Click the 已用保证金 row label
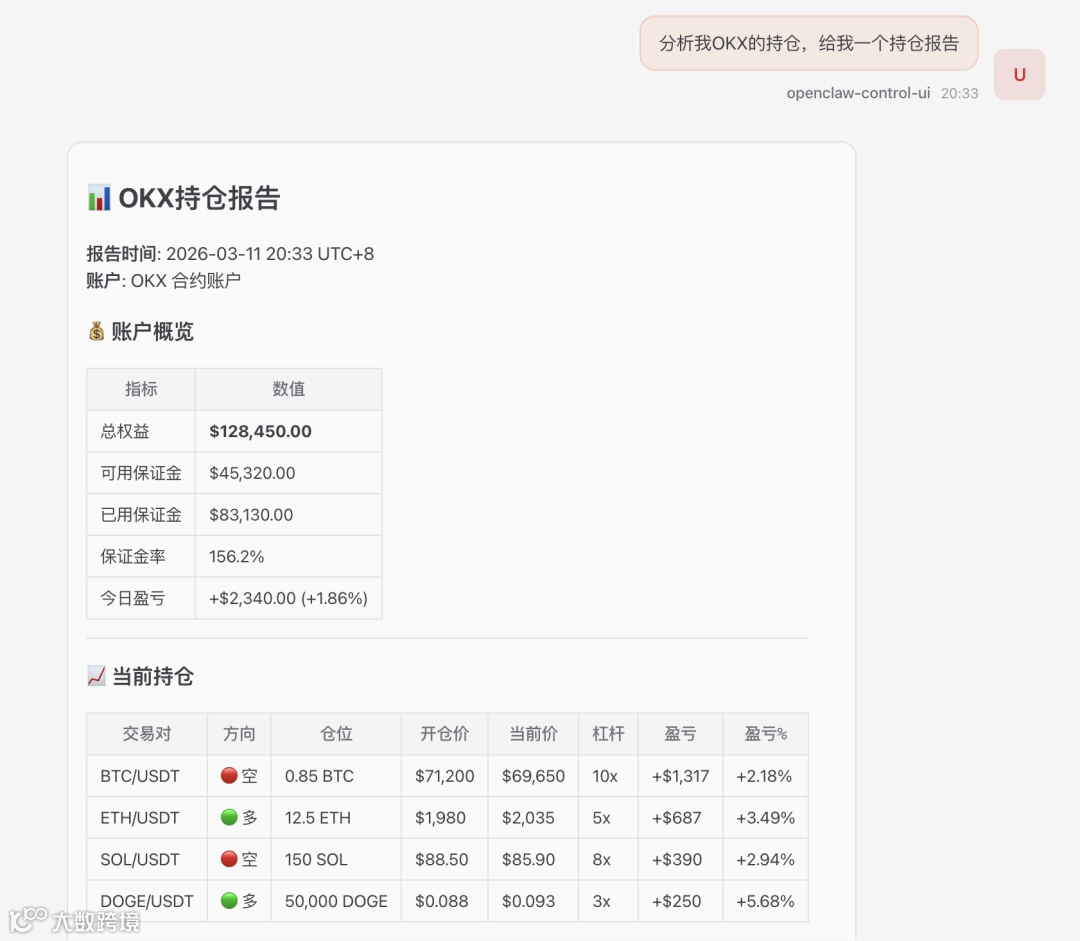Screen dimensions: 1080x941 click(x=141, y=515)
